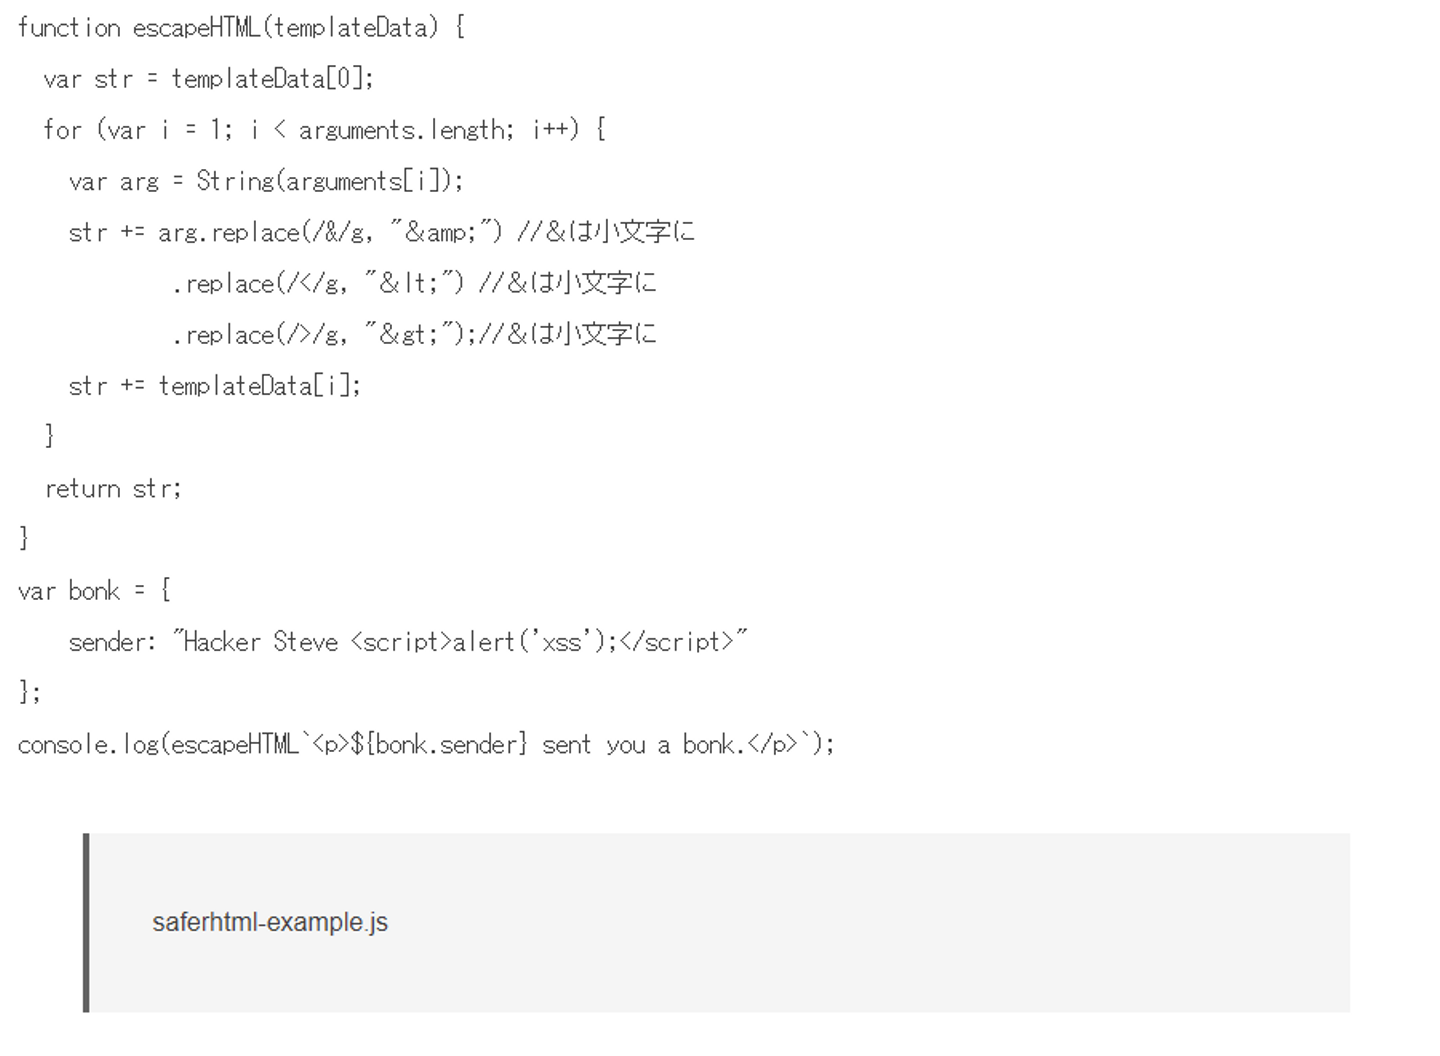Click the 'return str;' statement

click(113, 489)
